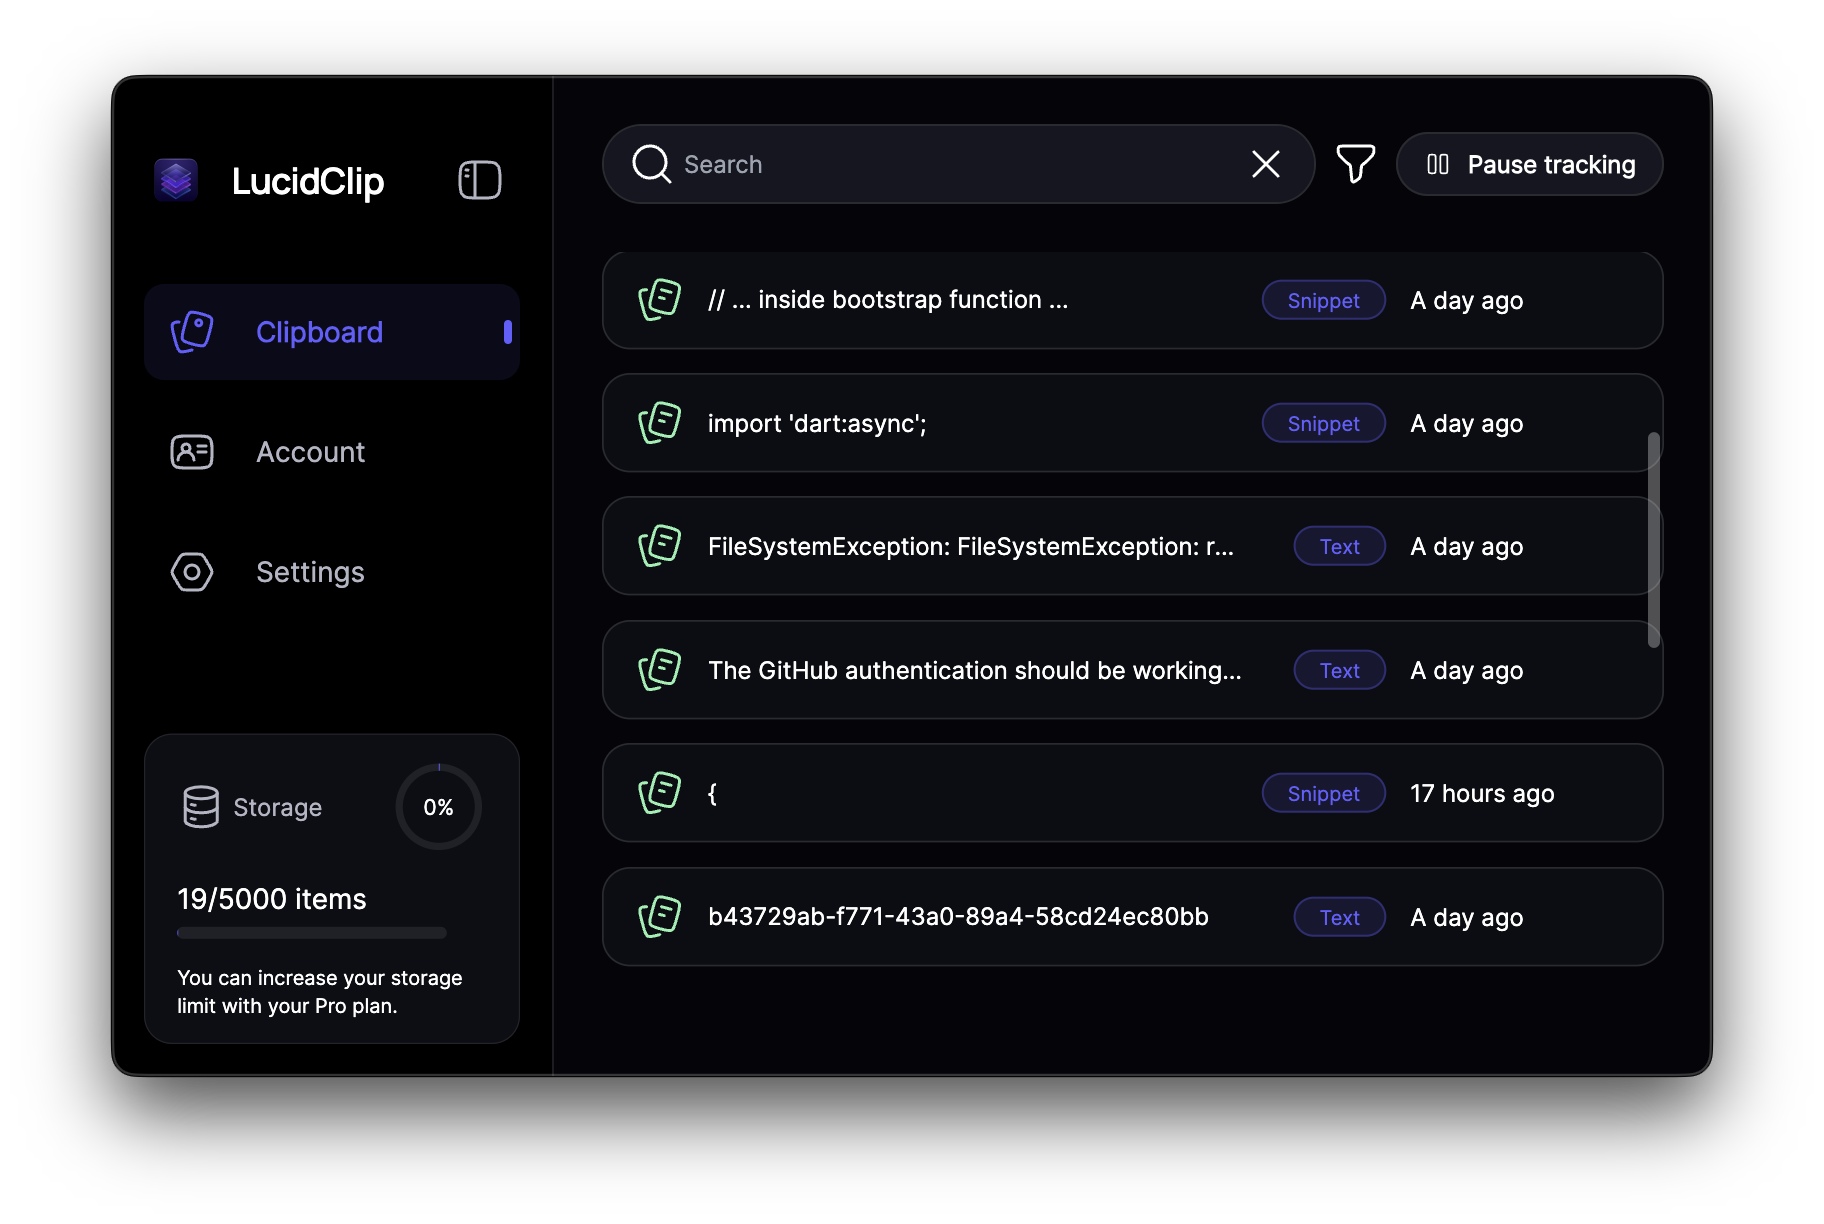This screenshot has width=1824, height=1224.
Task: Click the Account profile icon
Action: coord(192,452)
